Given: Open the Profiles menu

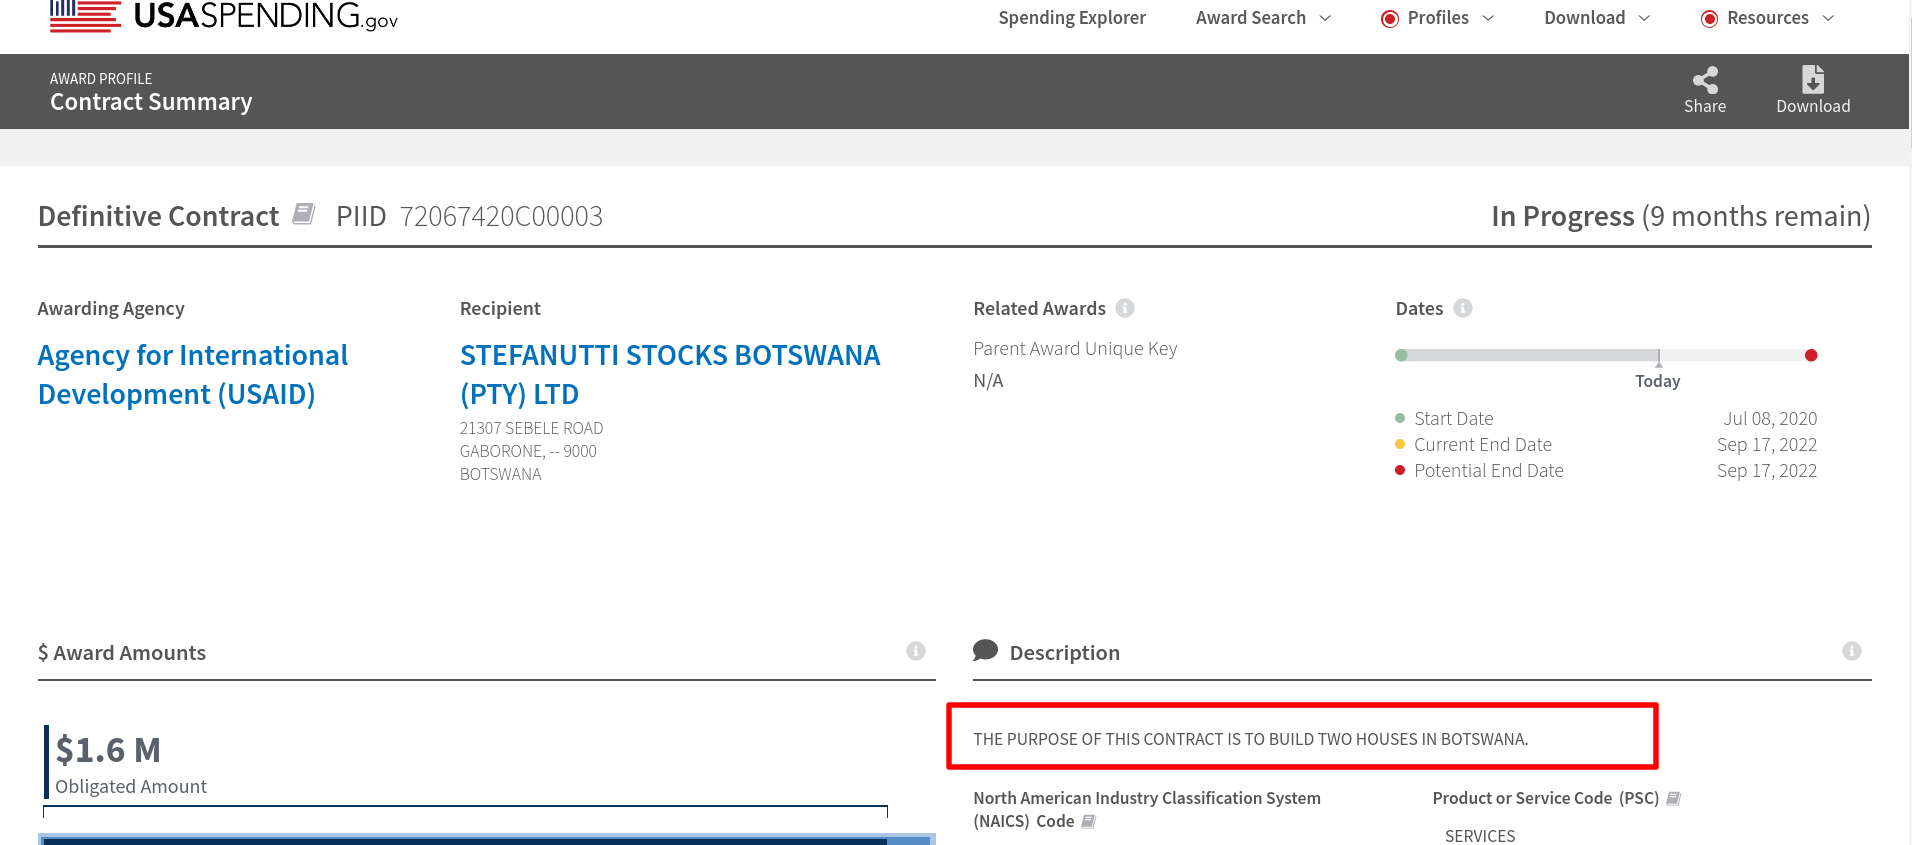Looking at the screenshot, I should [1438, 18].
